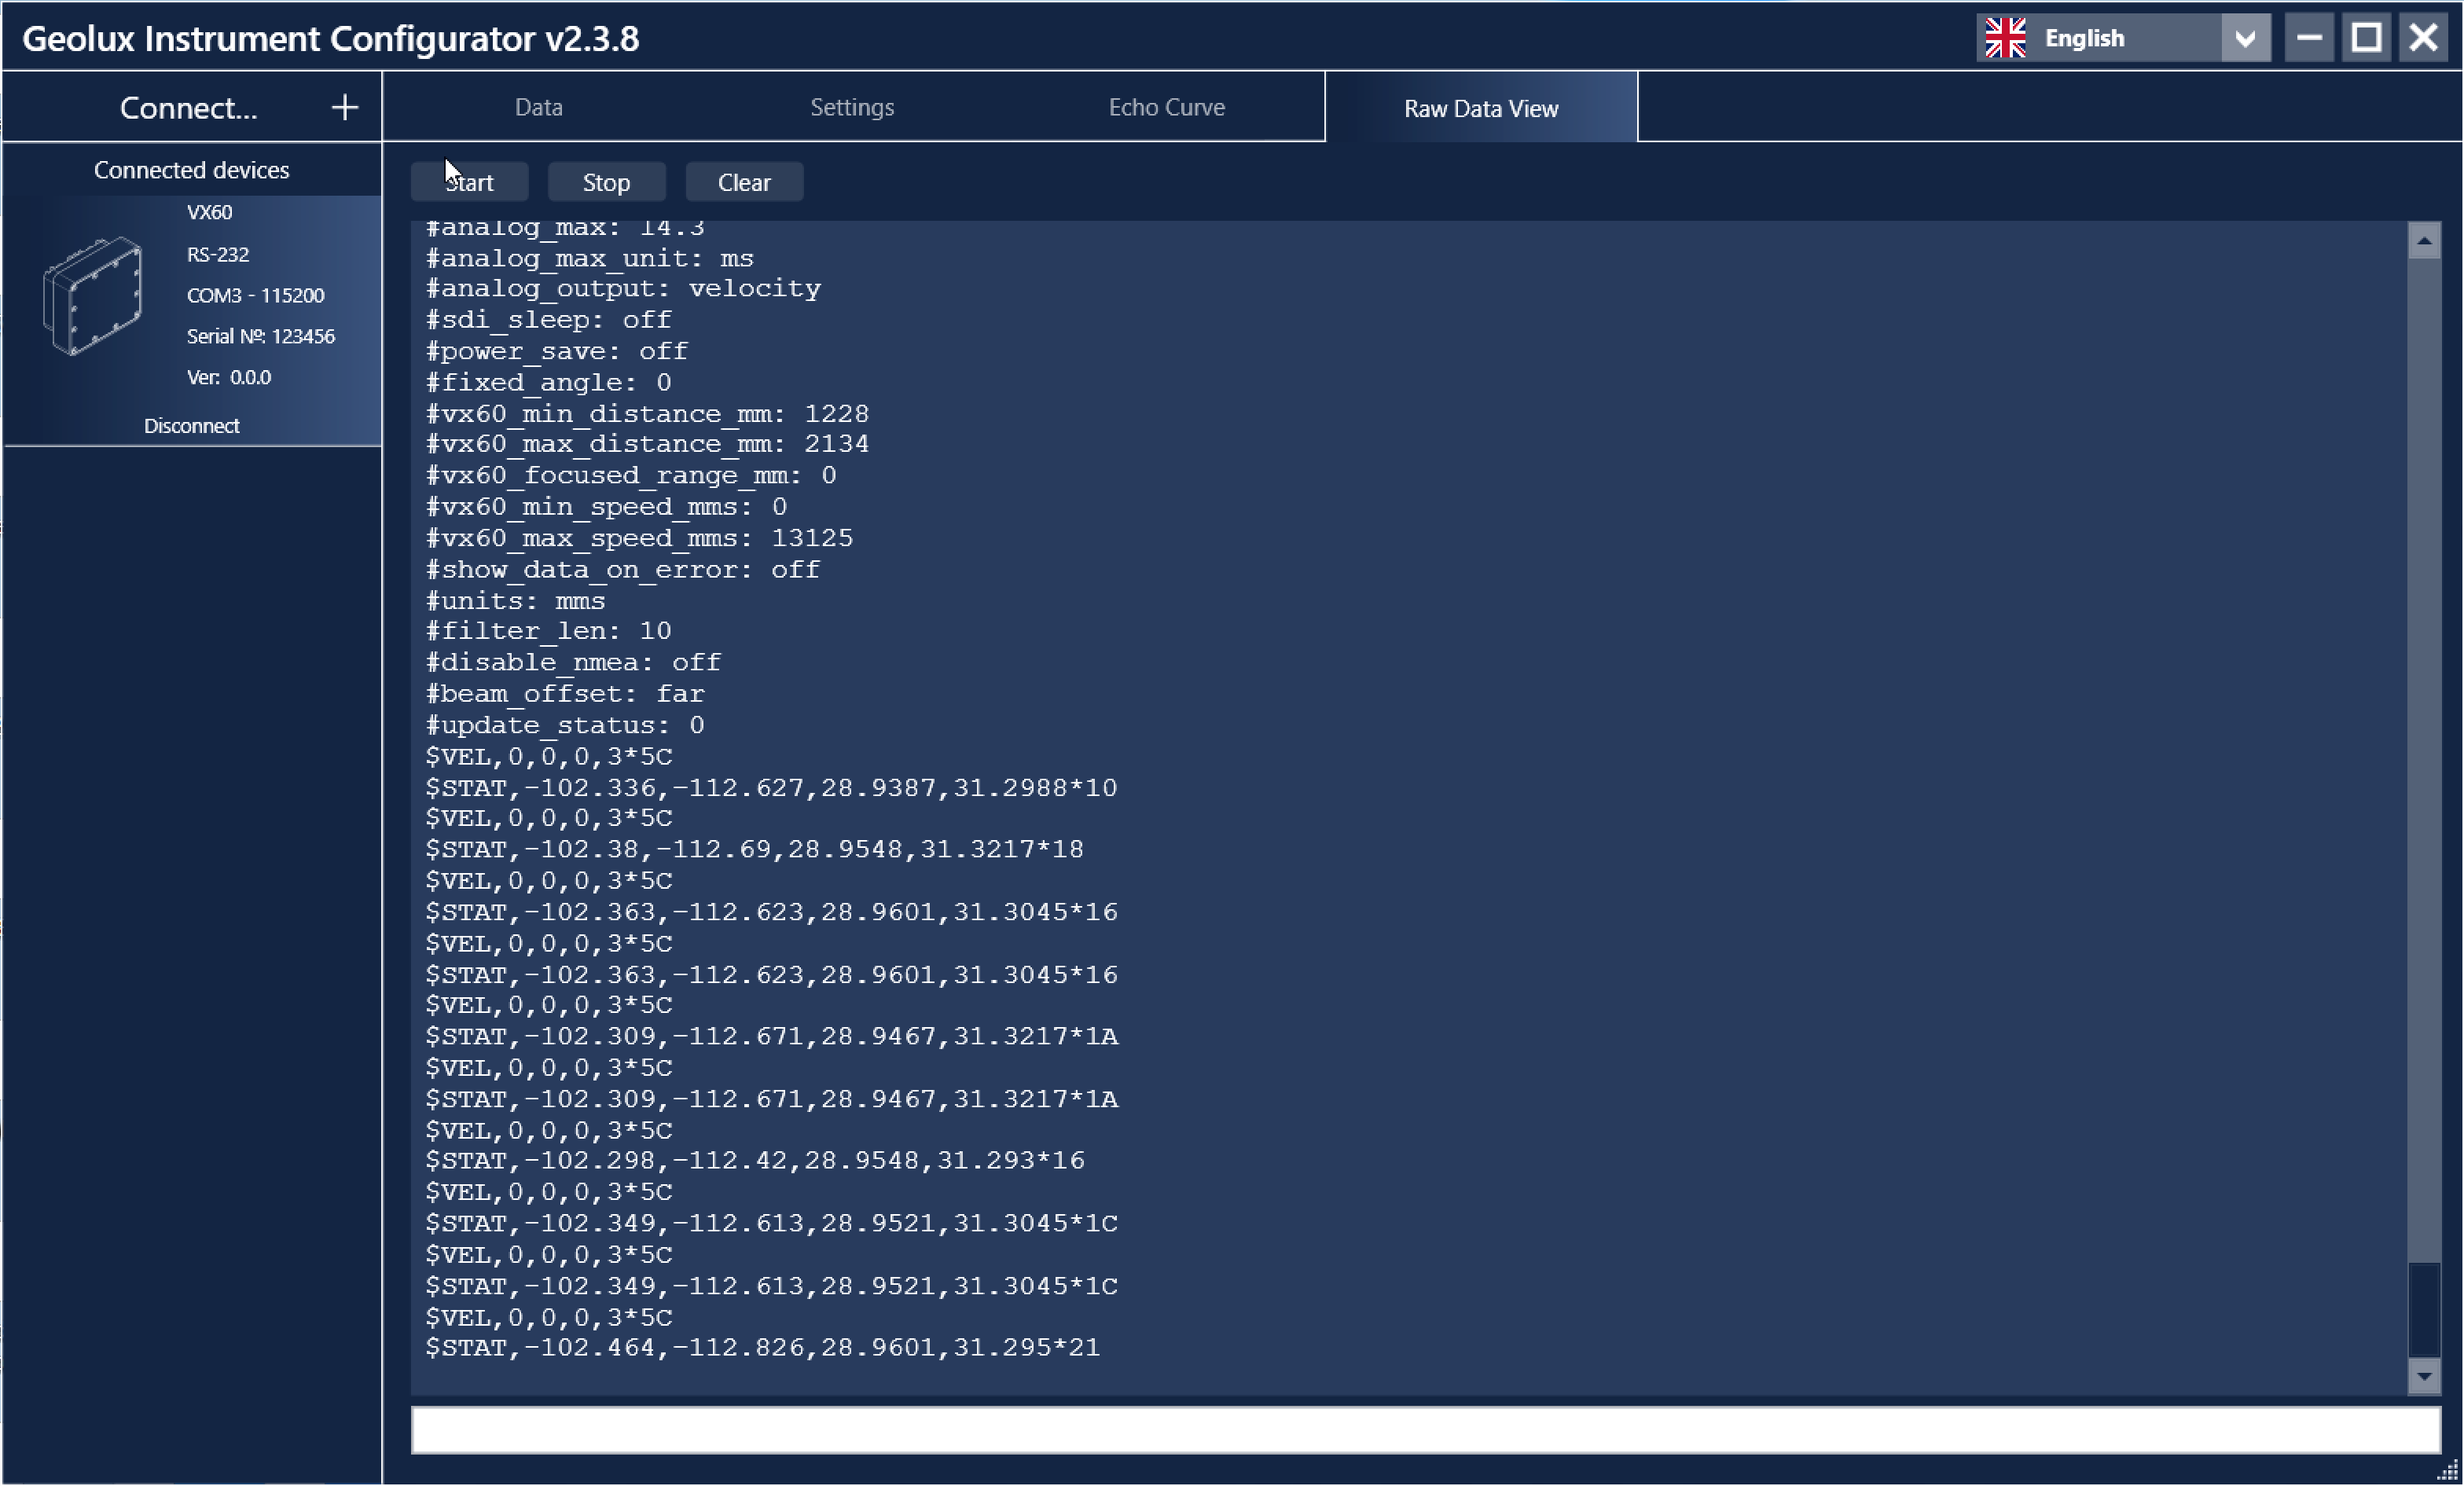Screen dimensions: 2464x1486
Task: Go to the Echo Curve tab
Action: pyautogui.click(x=1166, y=107)
